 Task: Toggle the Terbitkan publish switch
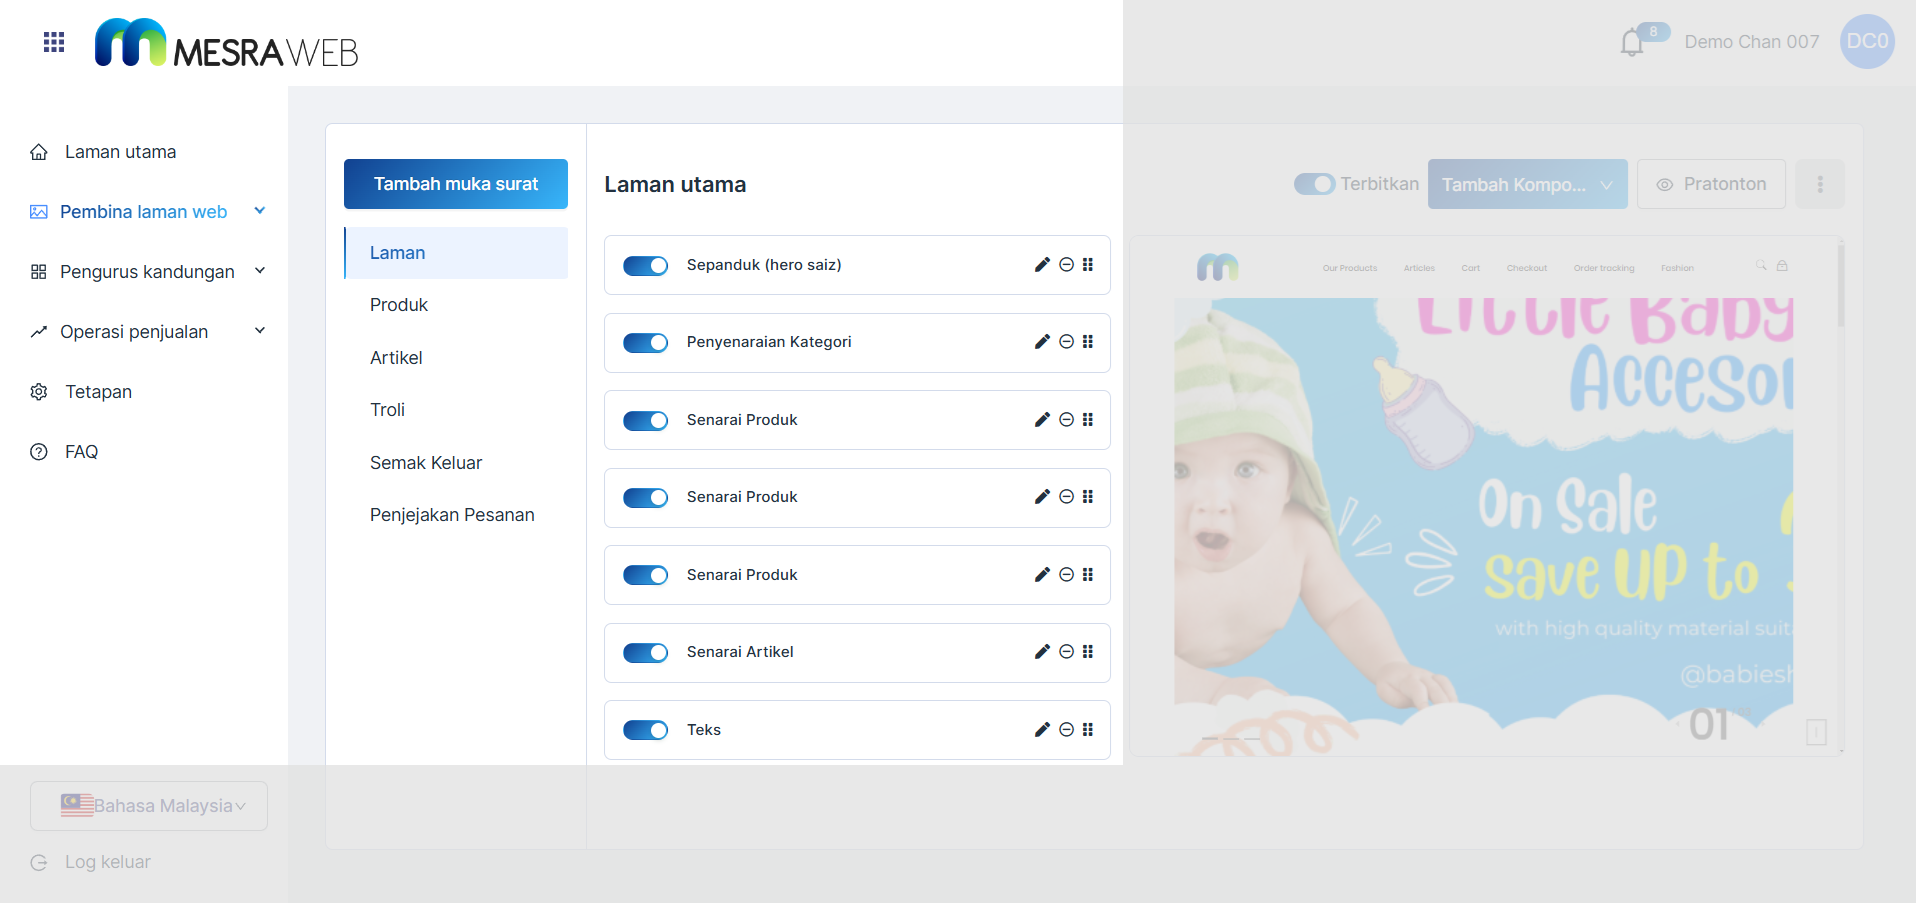tap(1314, 185)
